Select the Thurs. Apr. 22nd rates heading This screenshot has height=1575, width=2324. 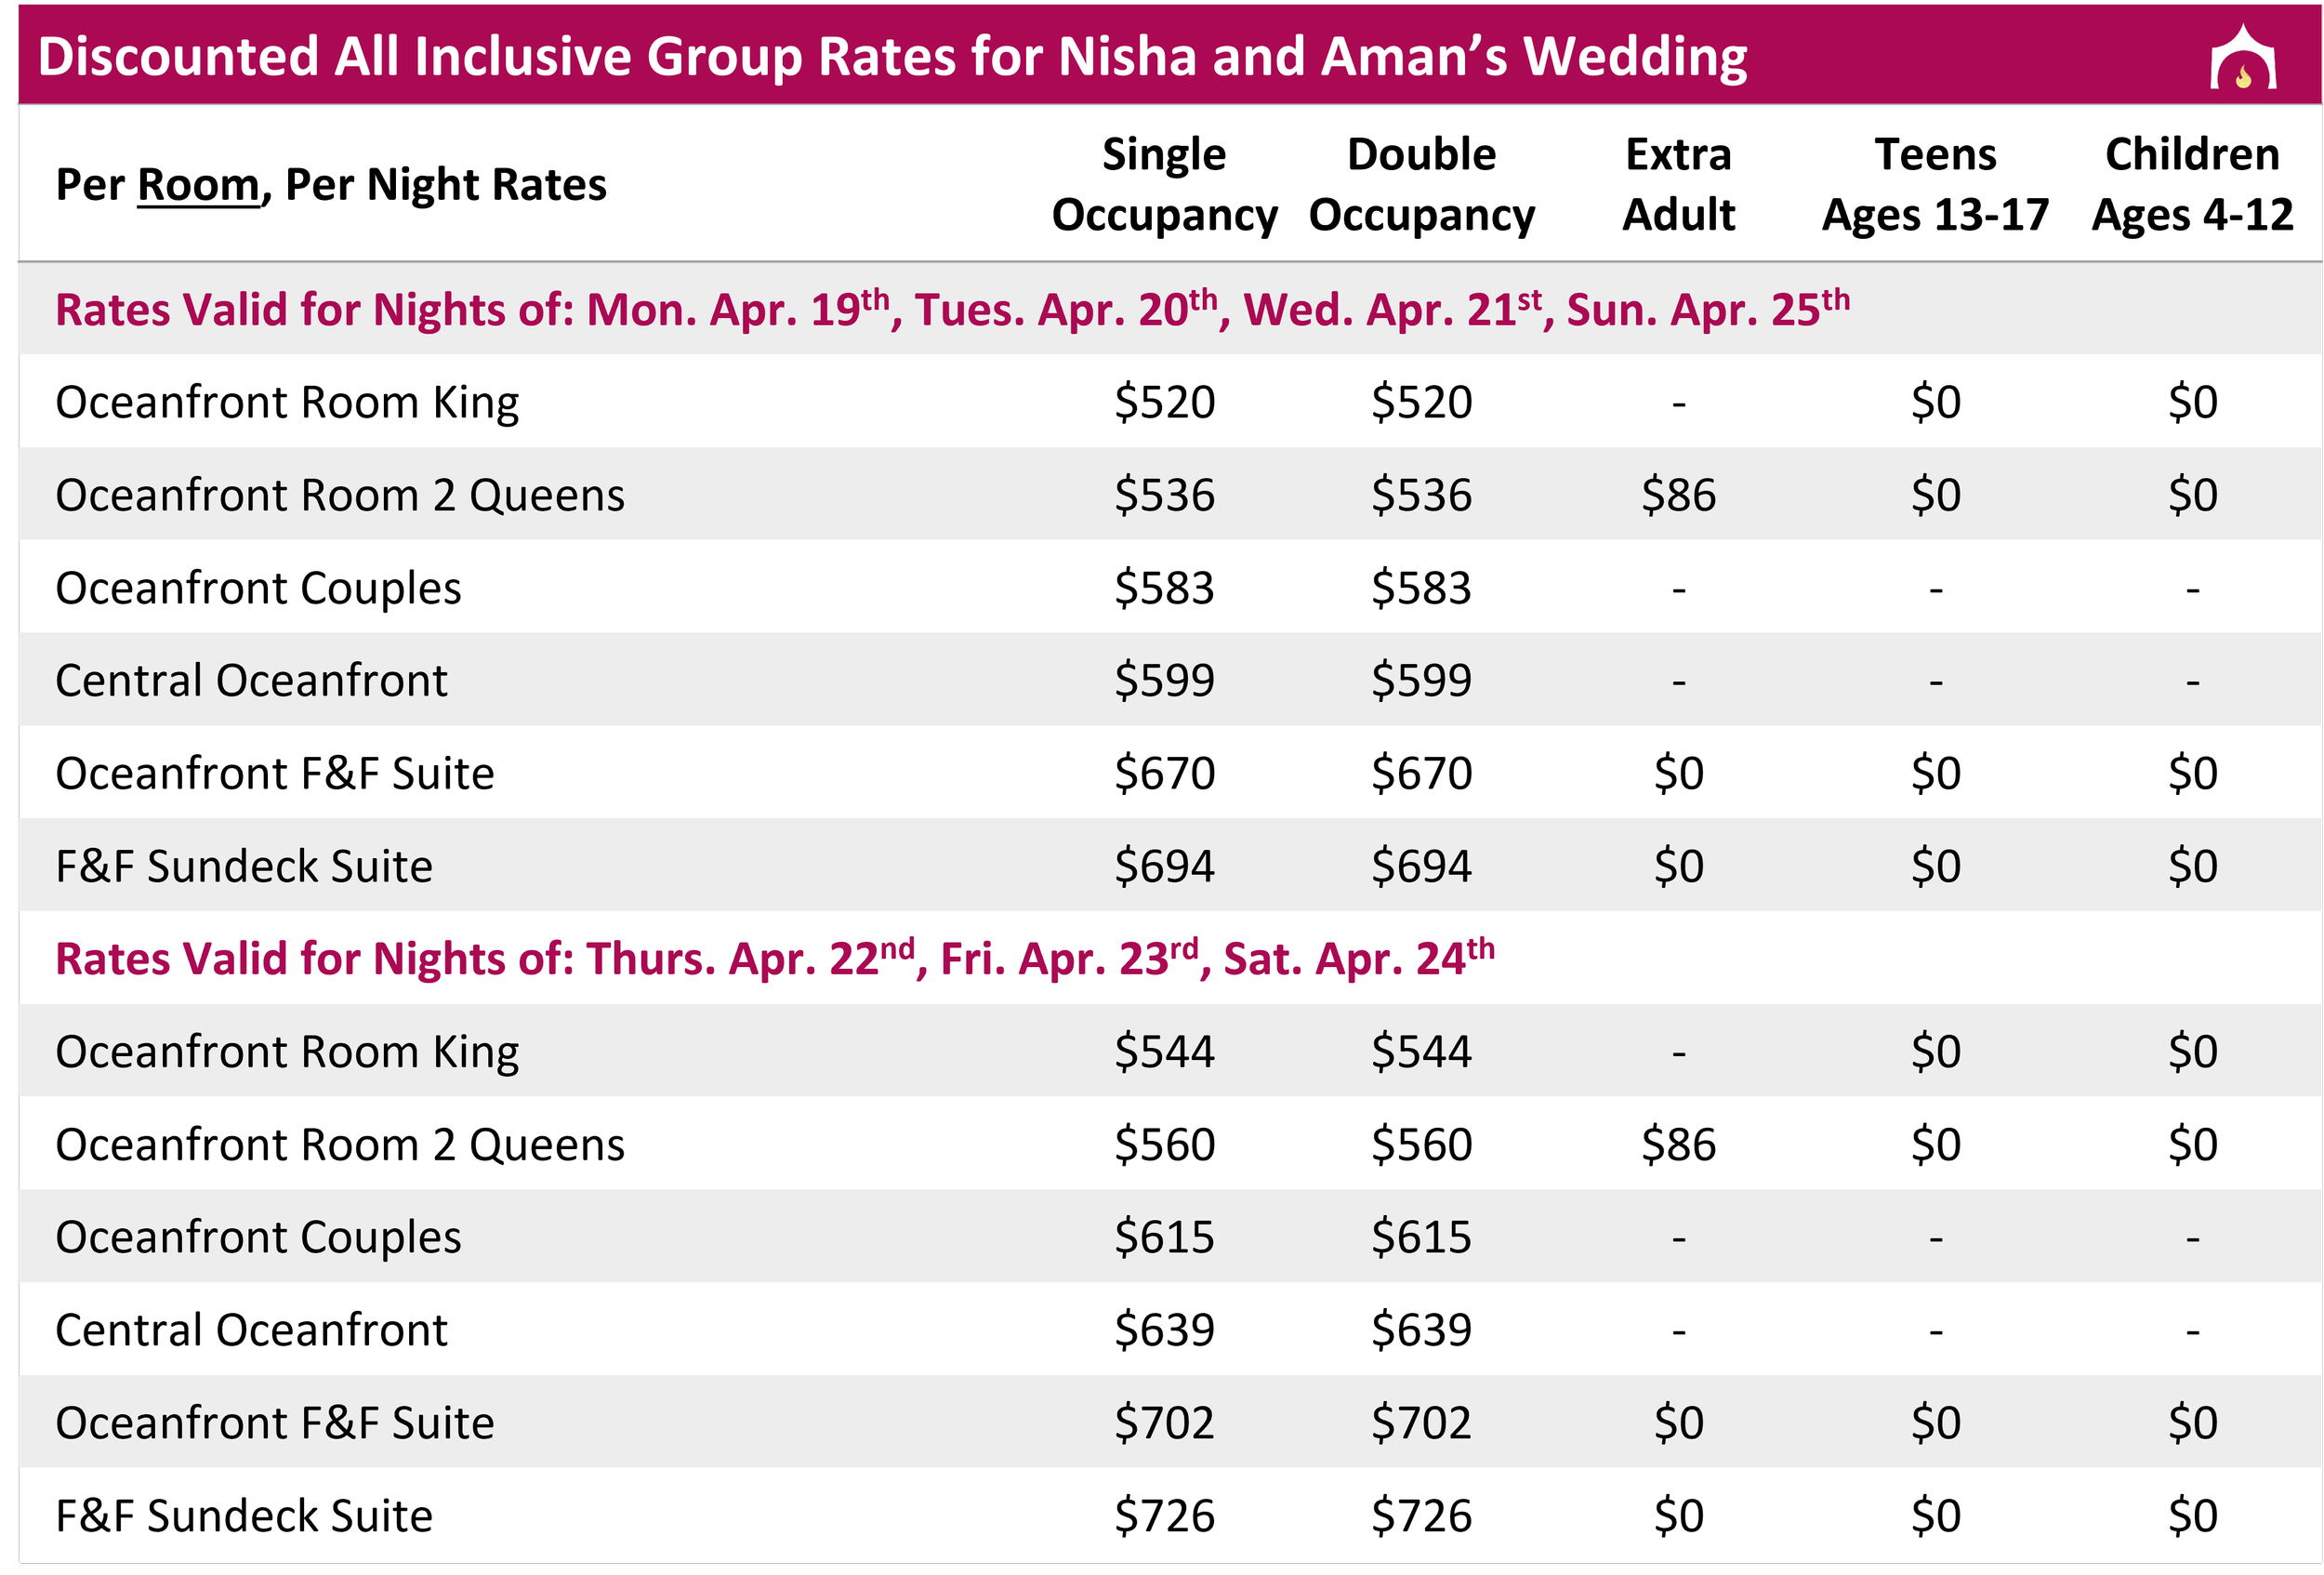pyautogui.click(x=775, y=958)
